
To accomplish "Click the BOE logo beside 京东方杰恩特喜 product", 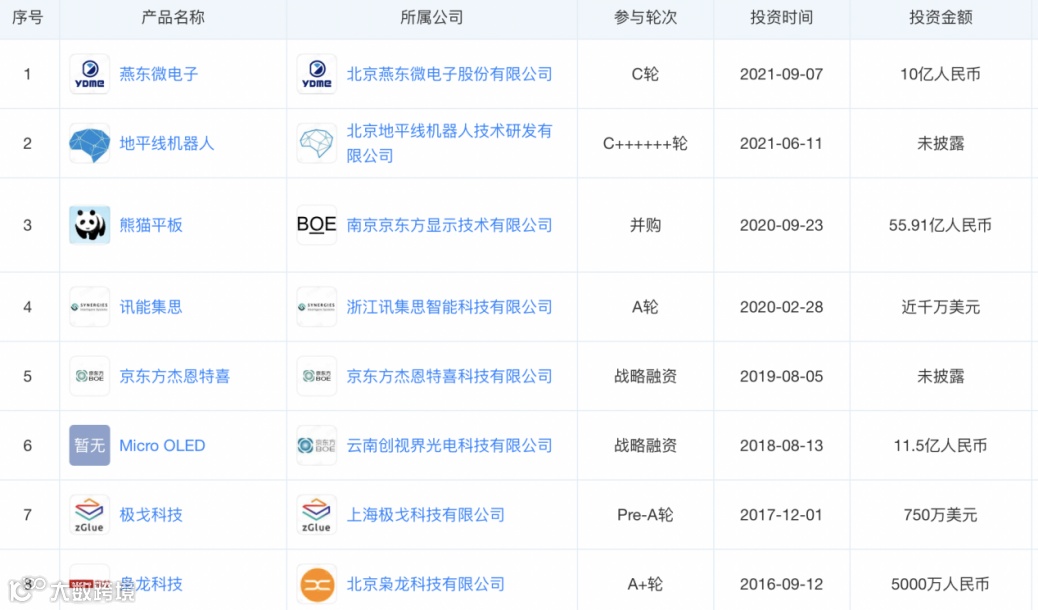I will (x=89, y=376).
